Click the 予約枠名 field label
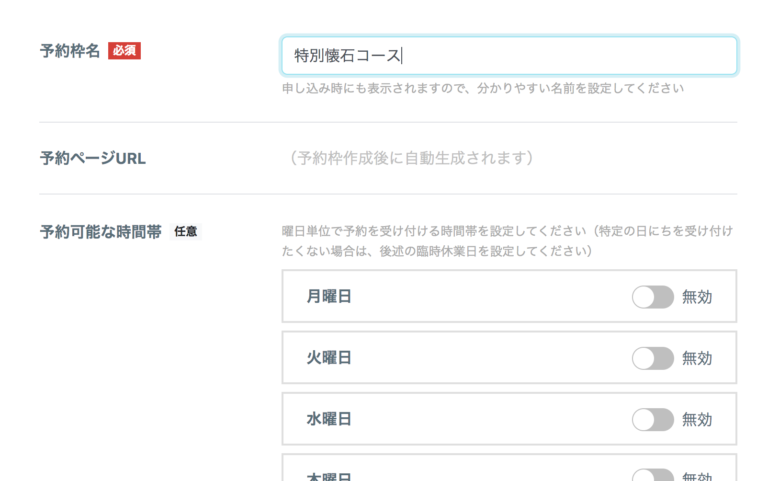The image size is (768, 481). pyautogui.click(x=70, y=51)
